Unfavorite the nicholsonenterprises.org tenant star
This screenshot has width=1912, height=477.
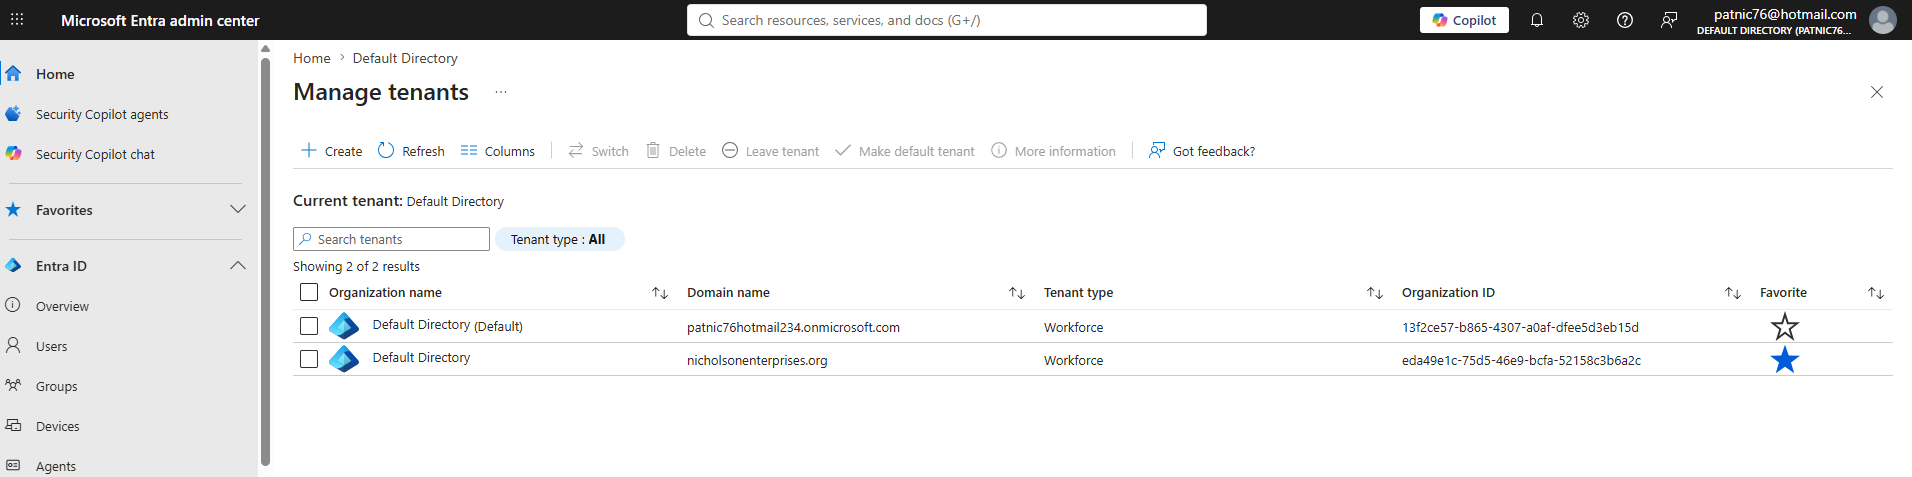pyautogui.click(x=1785, y=360)
